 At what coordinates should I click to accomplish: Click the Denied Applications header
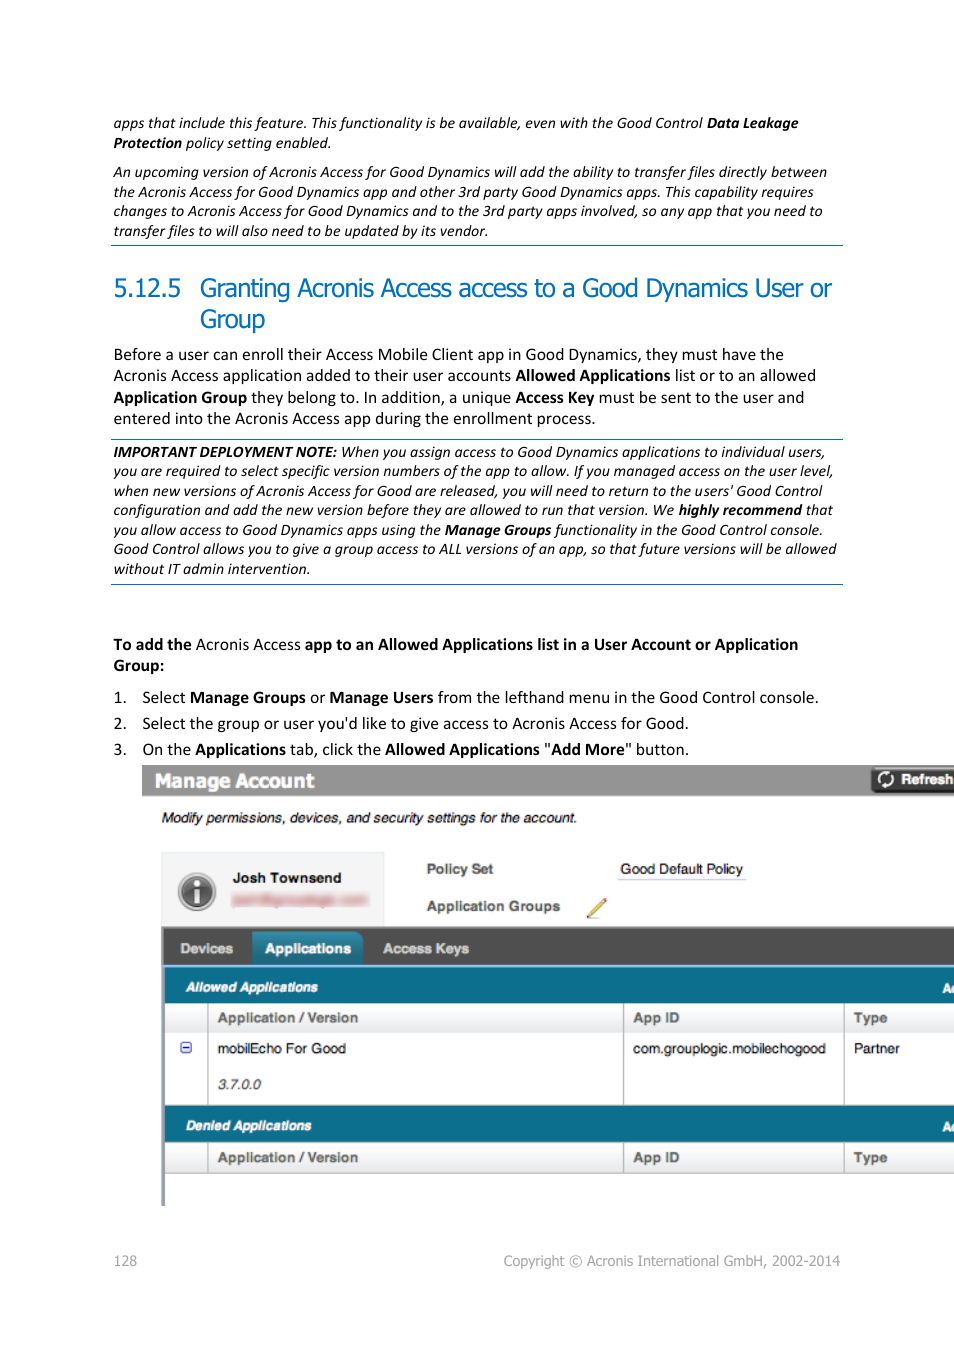point(249,1126)
